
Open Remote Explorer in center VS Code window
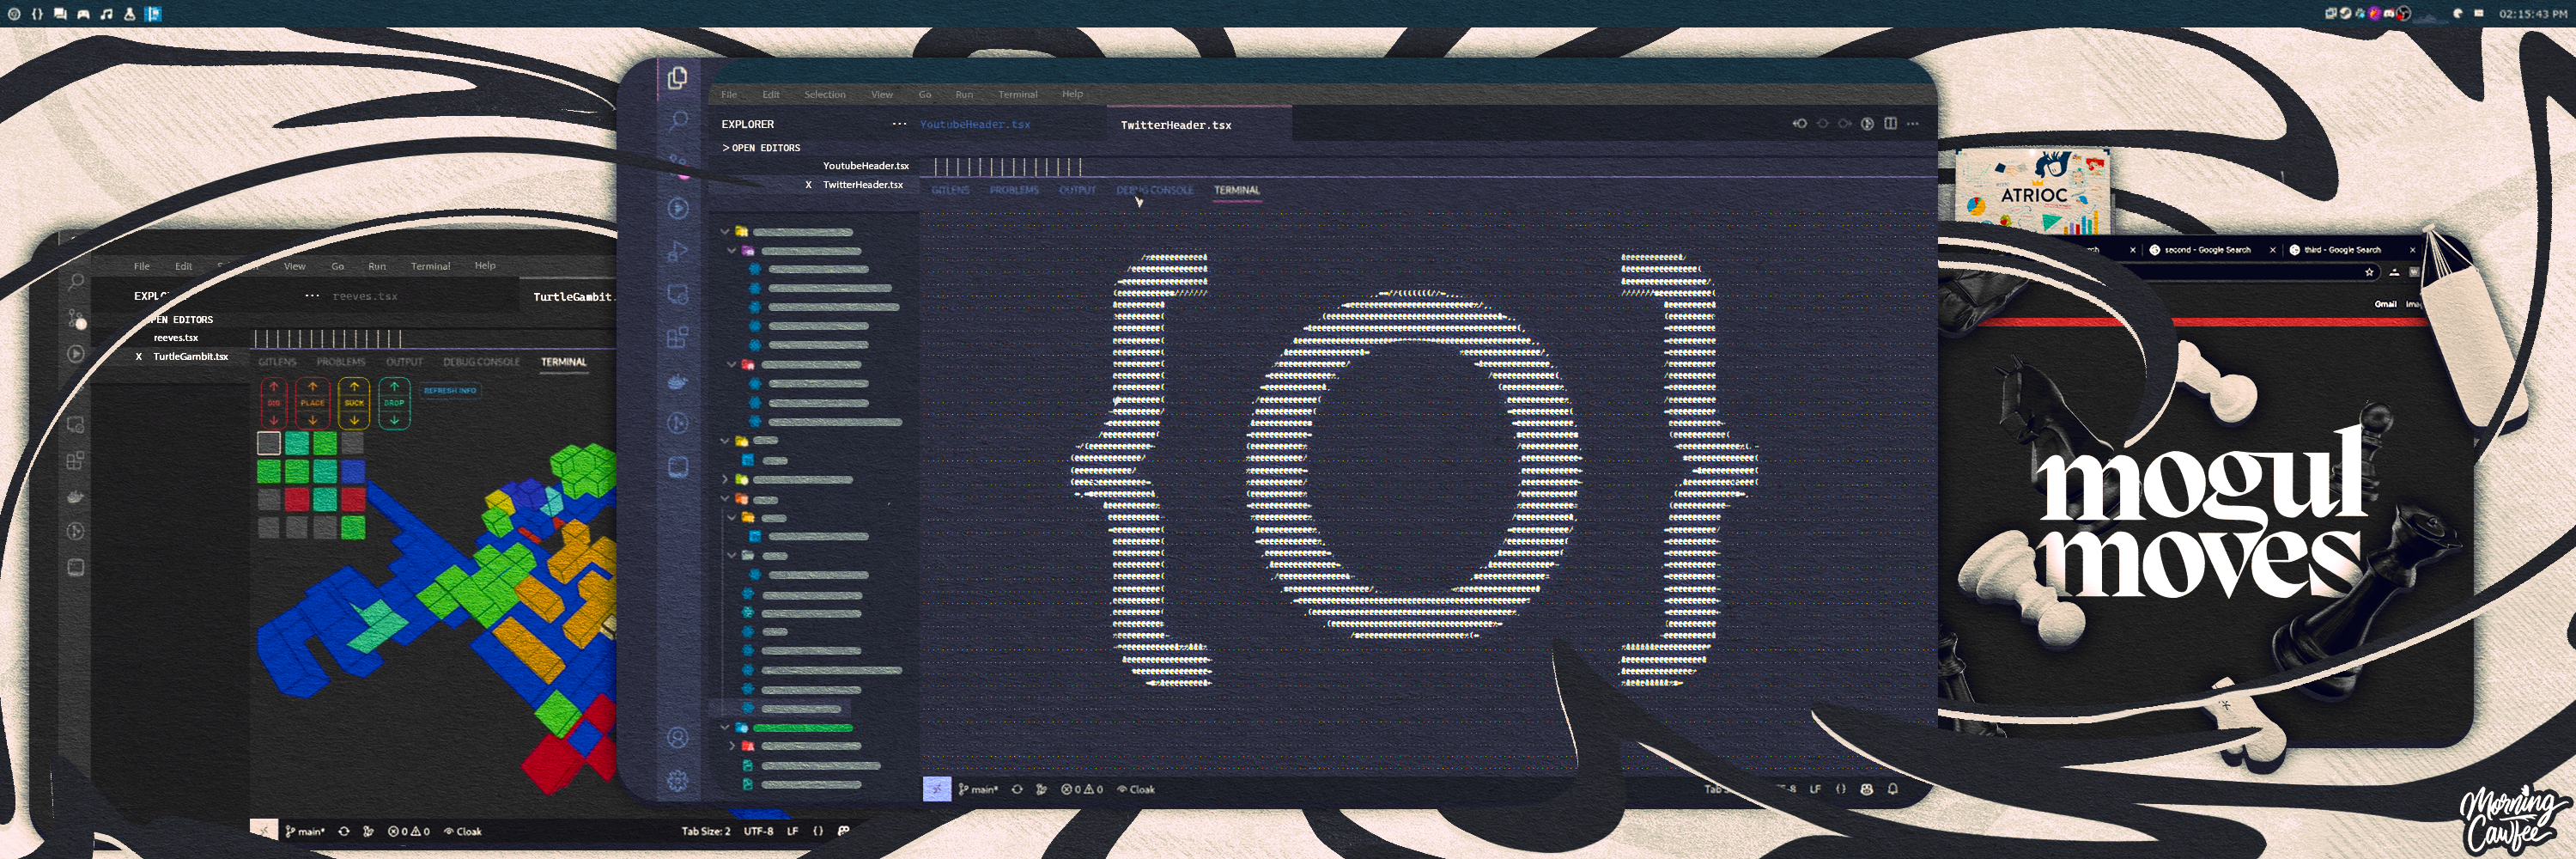[678, 294]
